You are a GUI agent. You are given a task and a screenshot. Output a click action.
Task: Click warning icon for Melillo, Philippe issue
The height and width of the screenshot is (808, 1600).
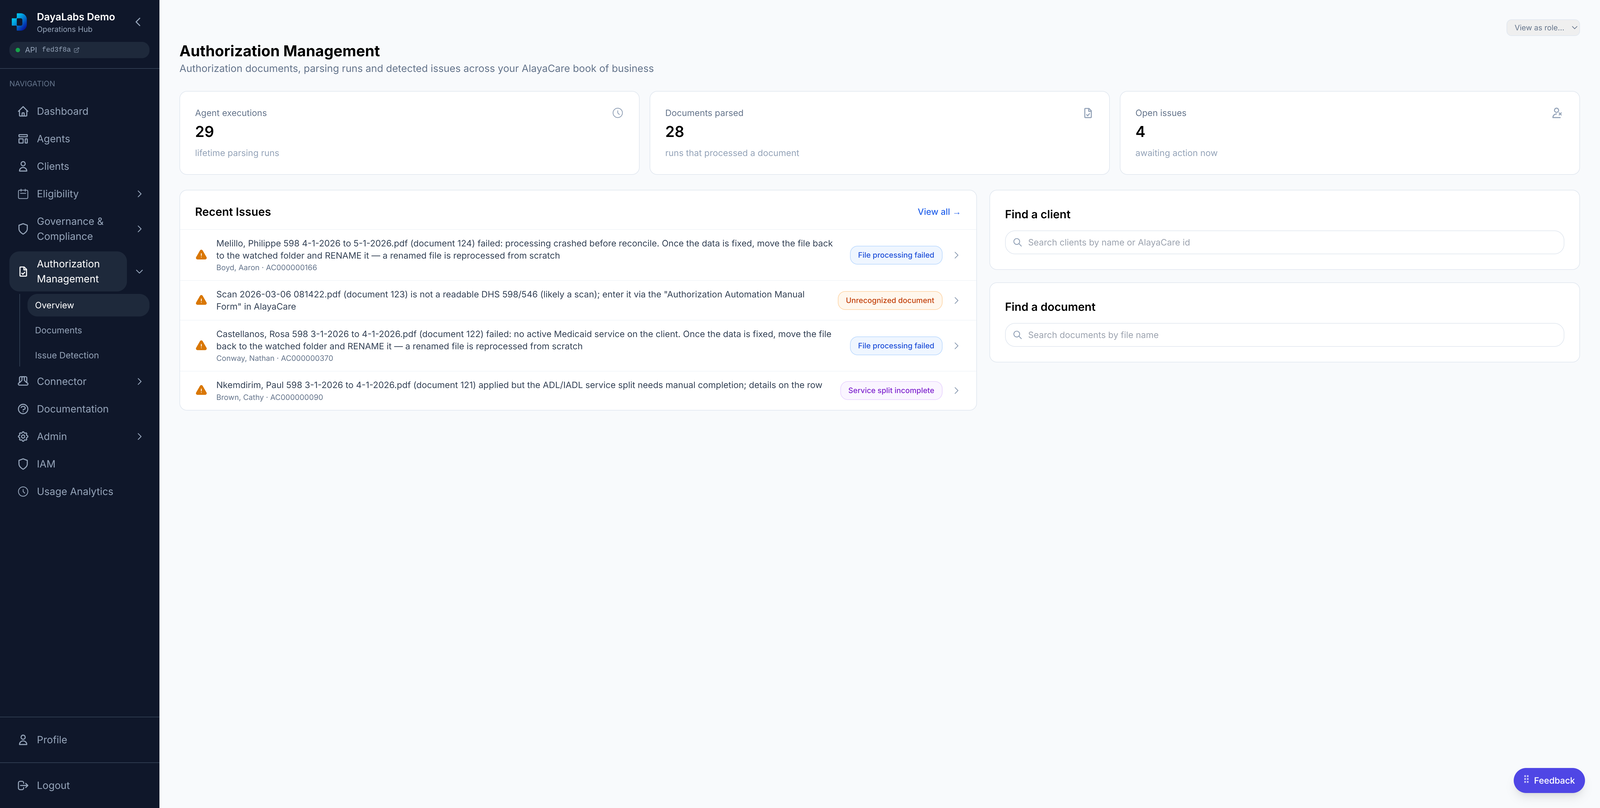pos(201,255)
